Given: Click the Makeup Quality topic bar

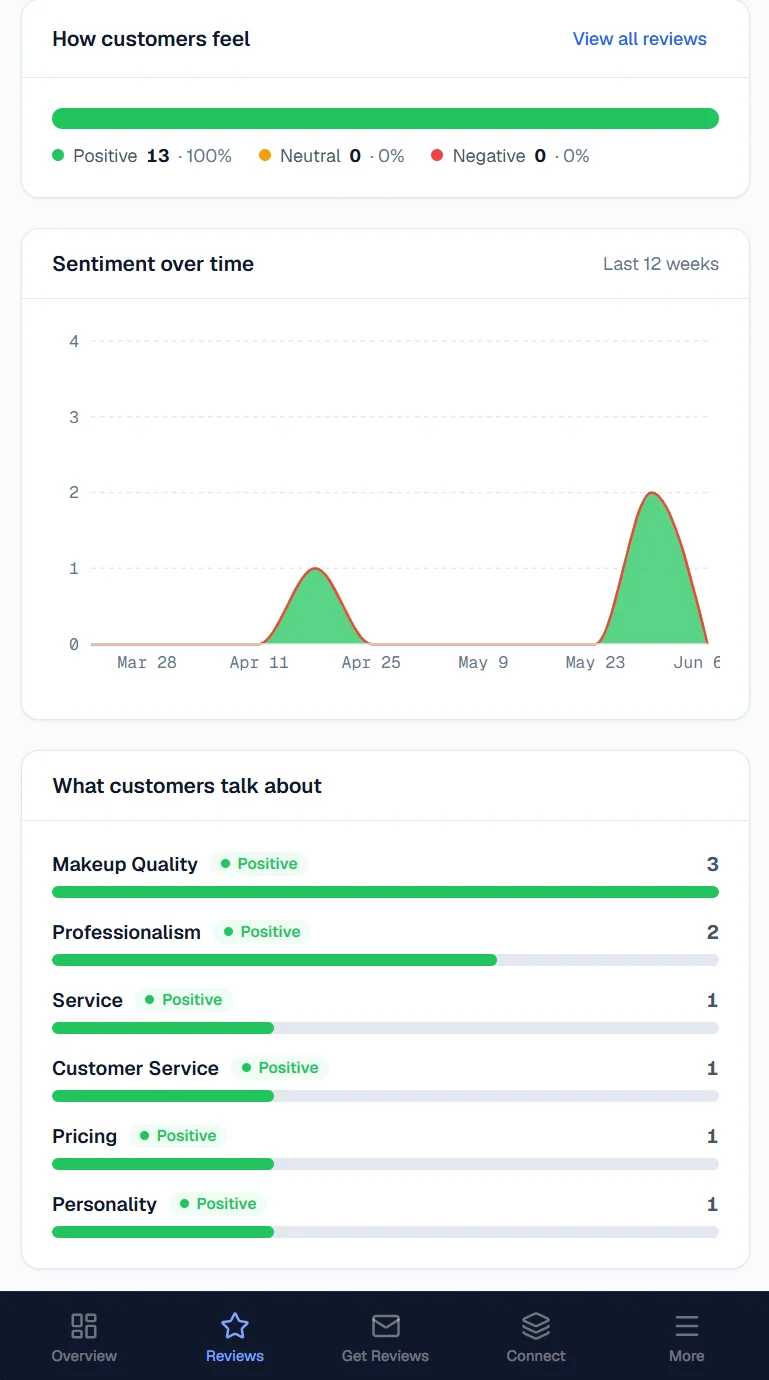Looking at the screenshot, I should [x=385, y=892].
